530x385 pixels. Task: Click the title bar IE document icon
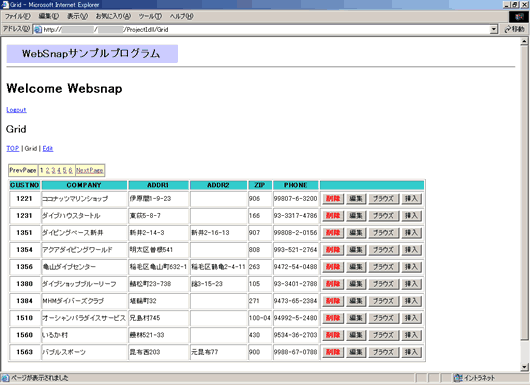(x=5, y=4)
